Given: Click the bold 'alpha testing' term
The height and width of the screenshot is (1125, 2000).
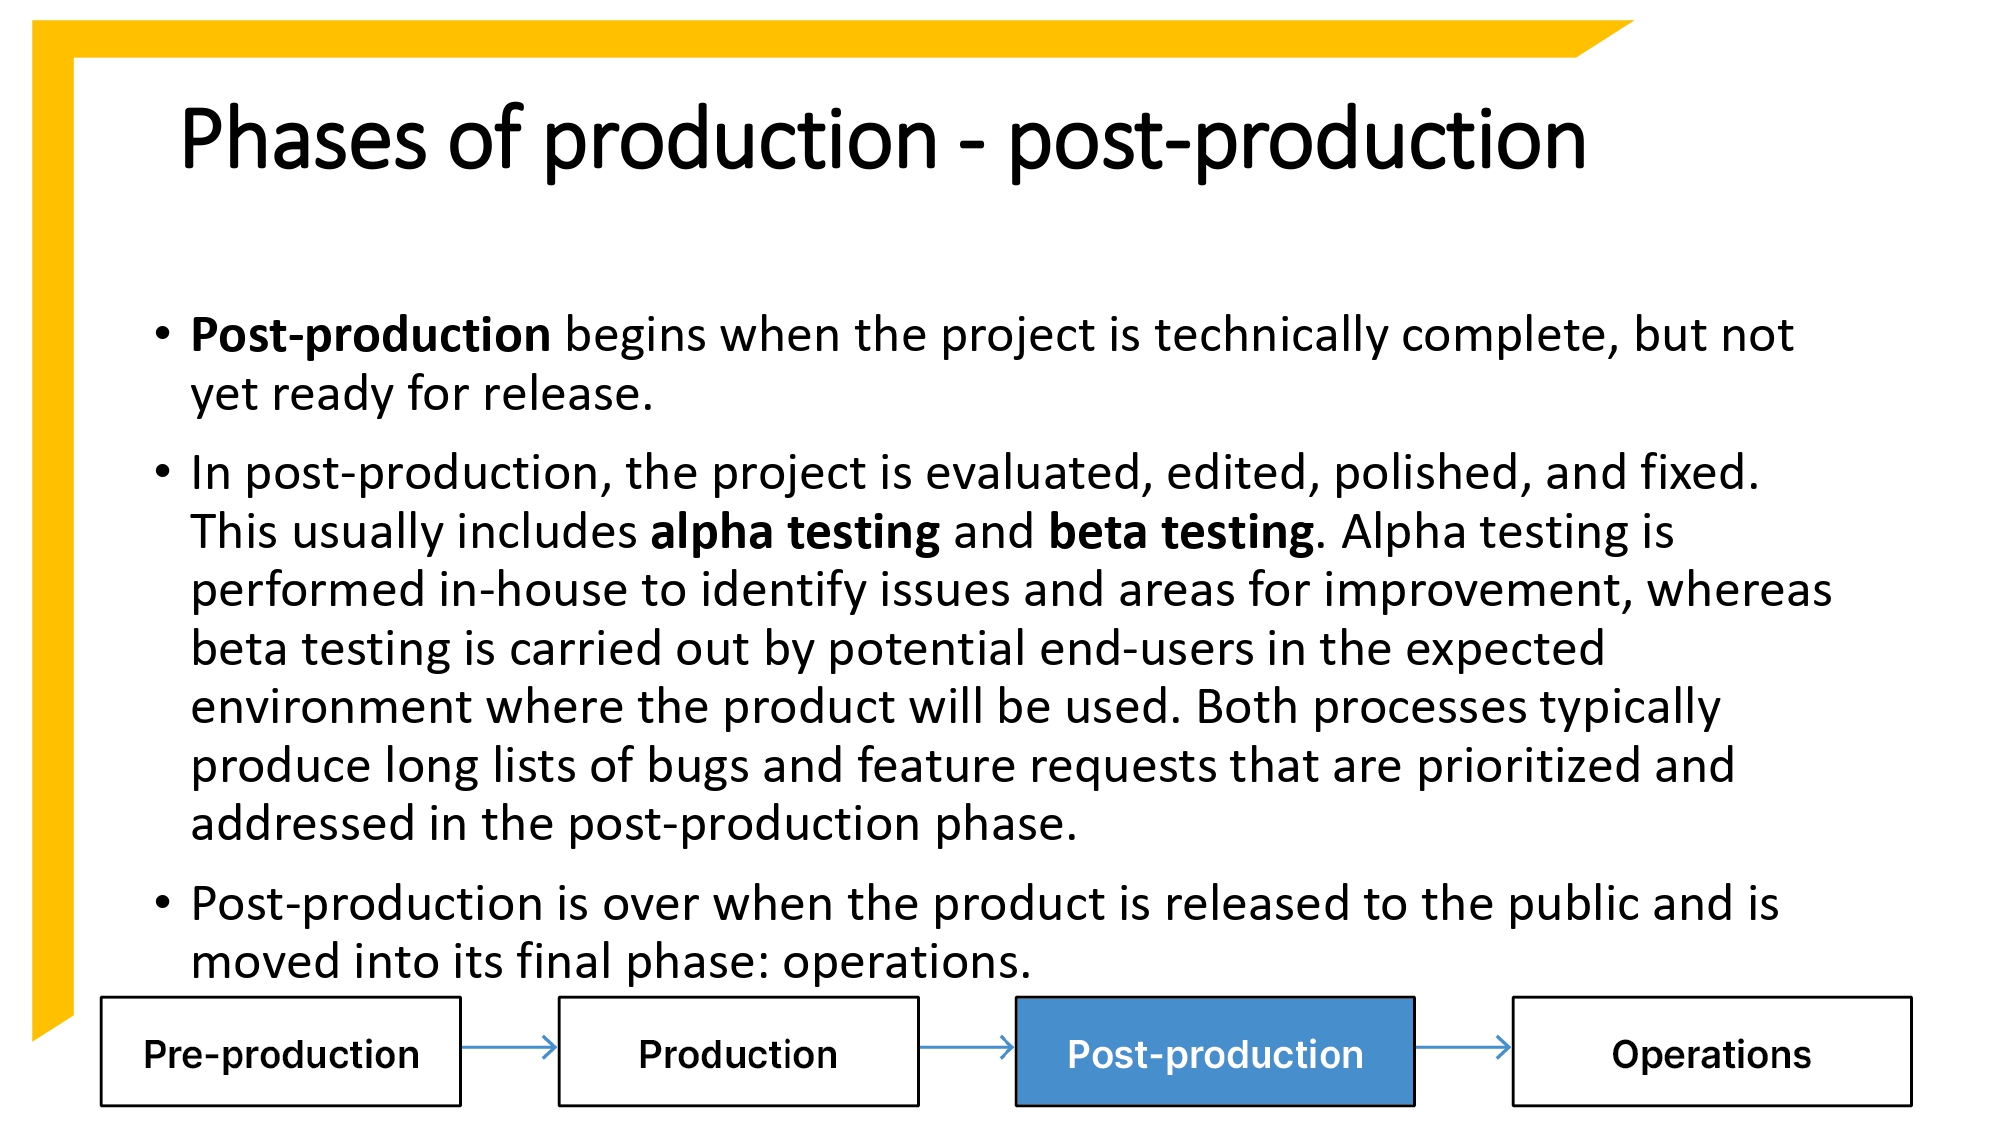Looking at the screenshot, I should [795, 532].
